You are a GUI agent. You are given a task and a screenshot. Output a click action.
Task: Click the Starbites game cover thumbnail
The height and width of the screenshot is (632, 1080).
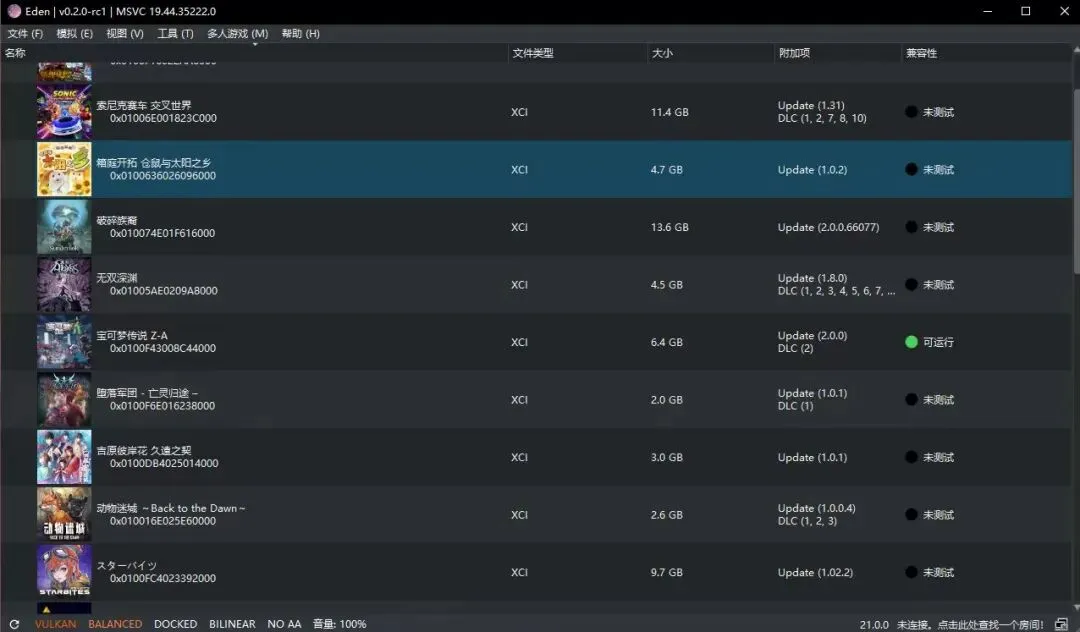pyautogui.click(x=64, y=571)
